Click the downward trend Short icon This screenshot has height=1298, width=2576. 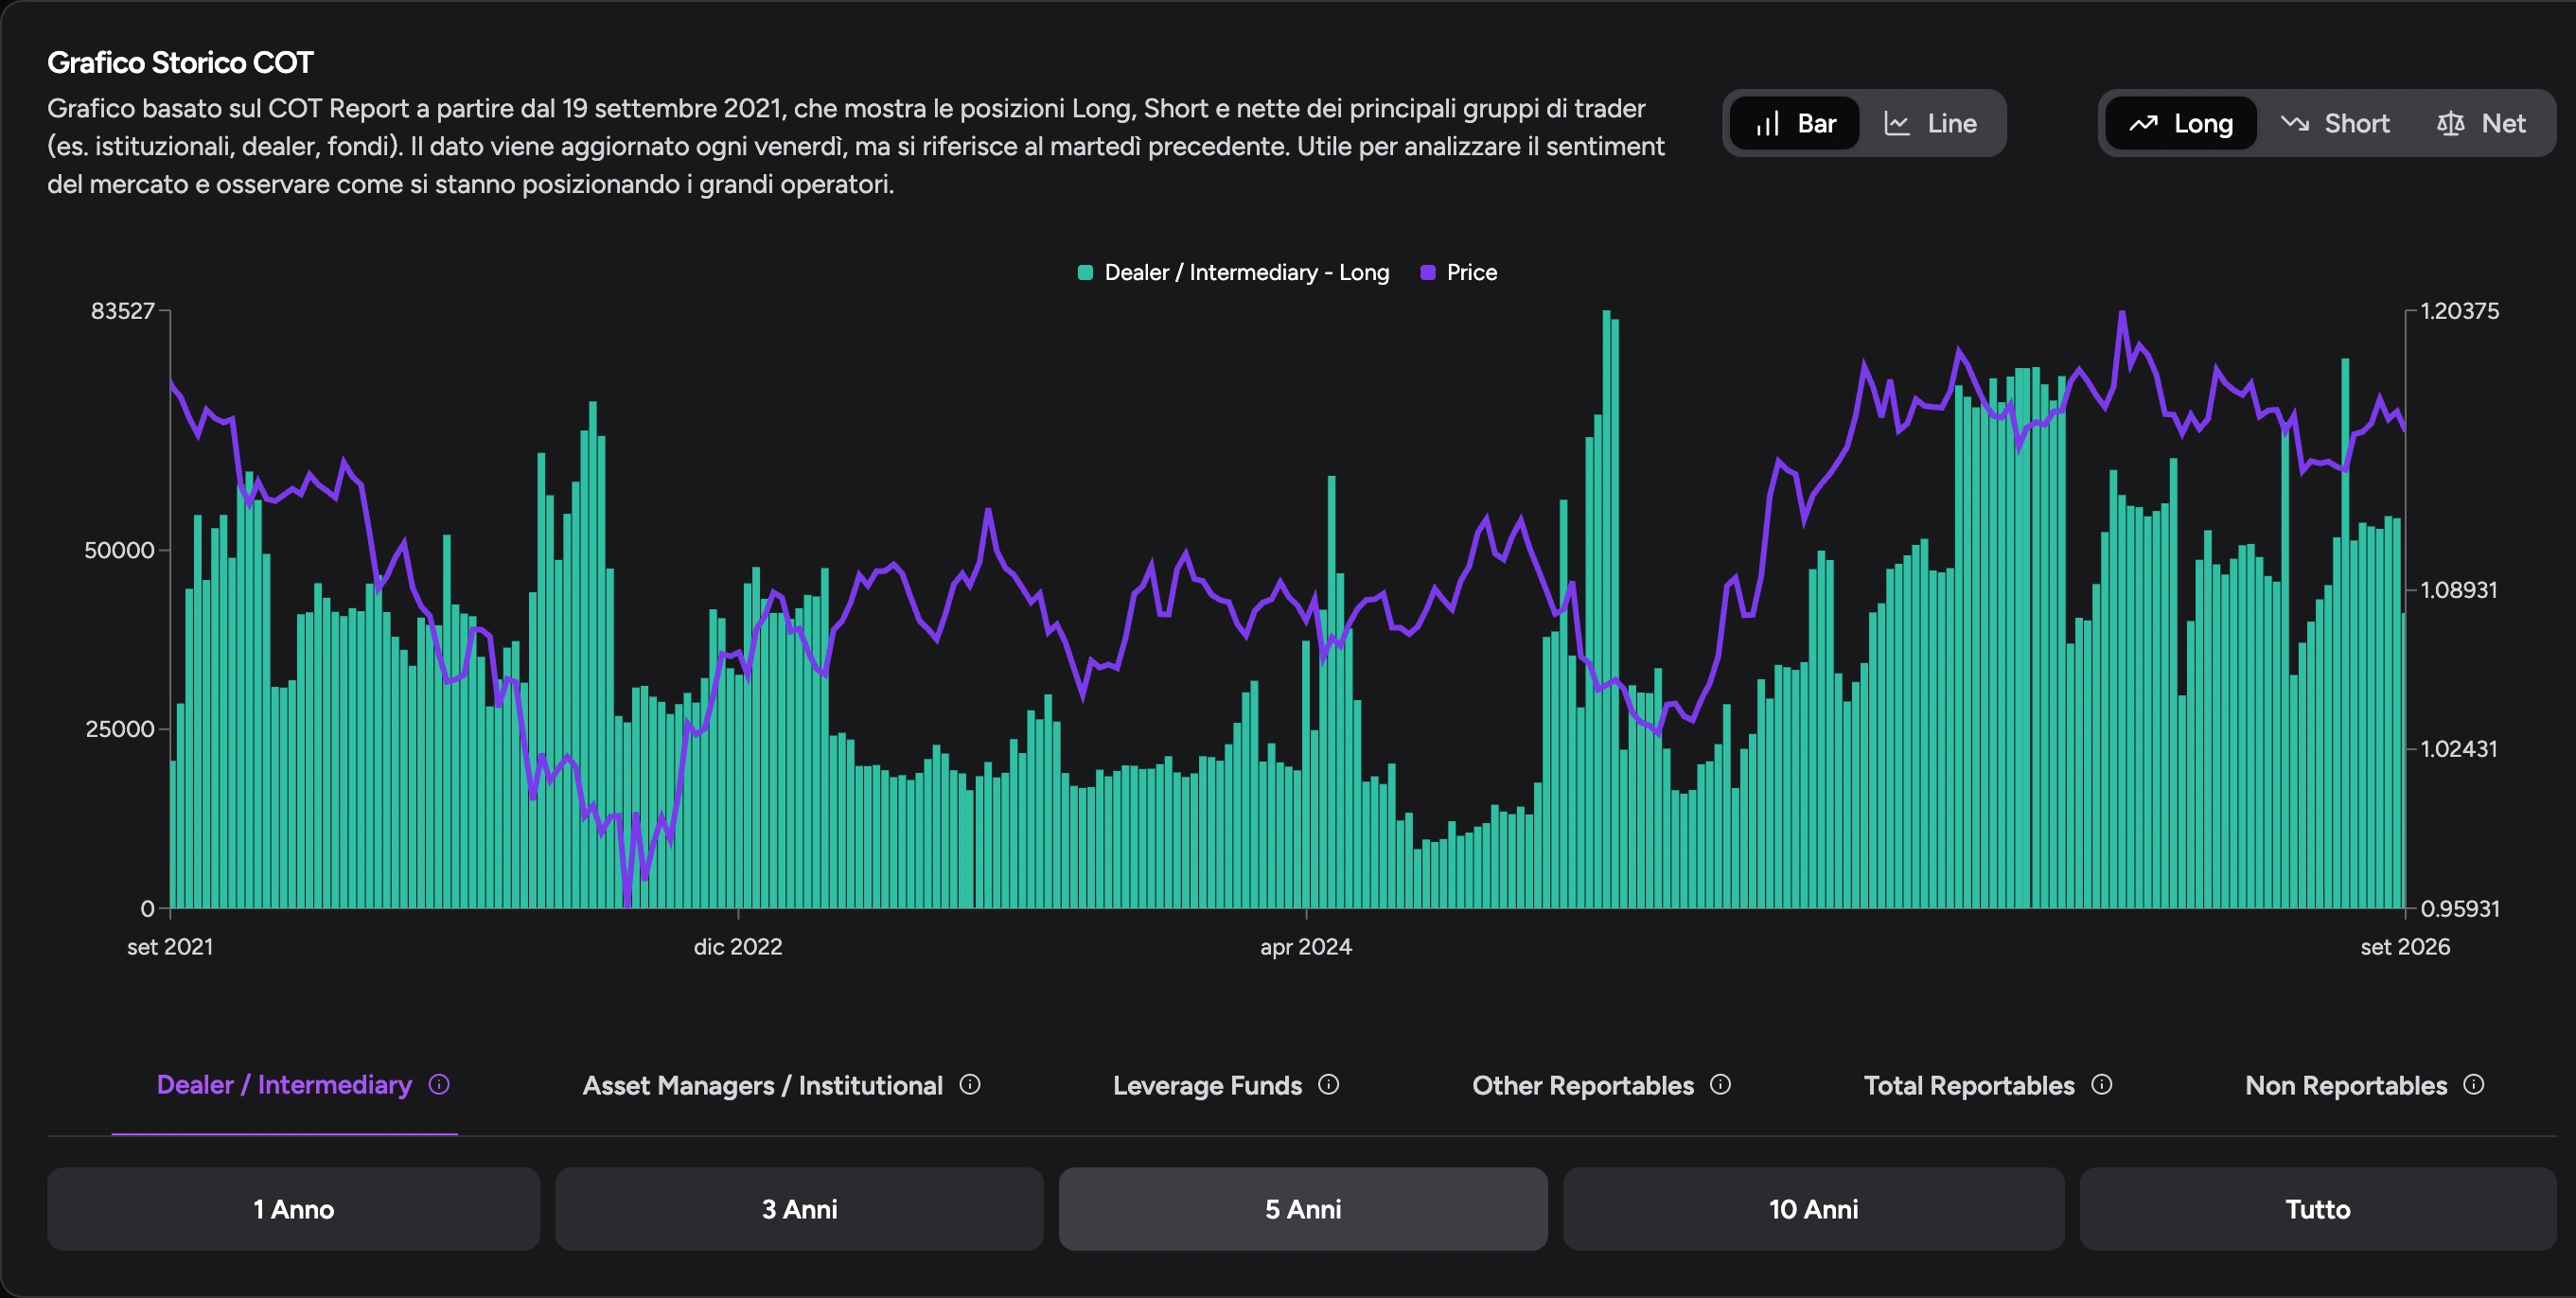tap(2294, 123)
